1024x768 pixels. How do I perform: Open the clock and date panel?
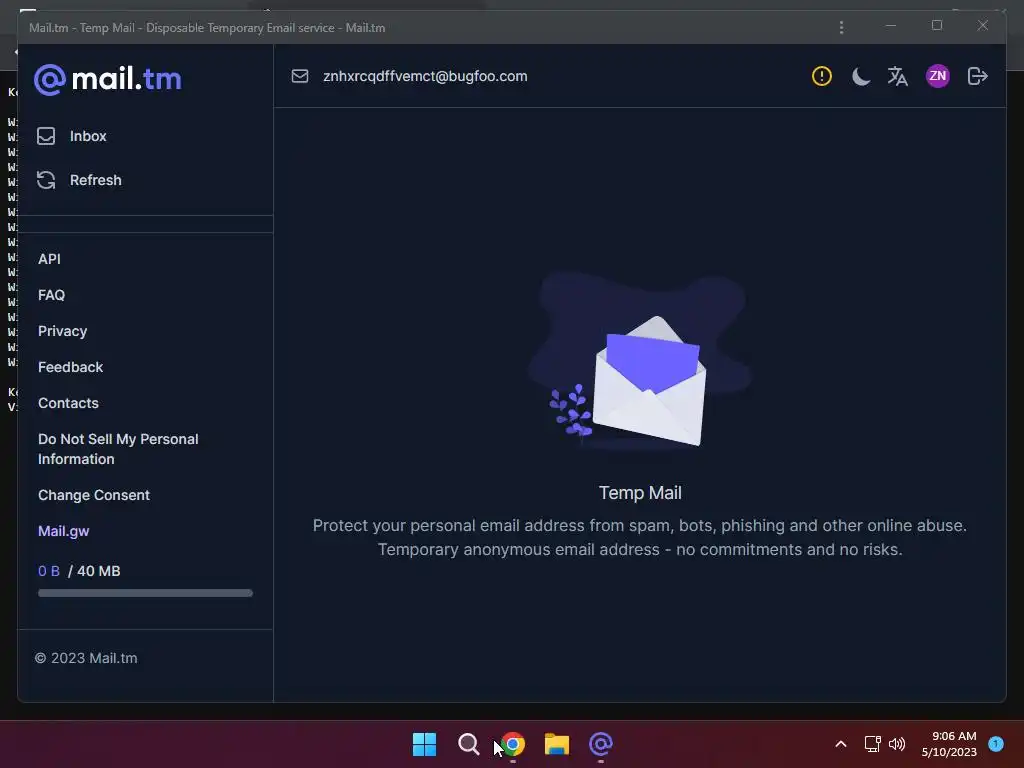coord(949,744)
